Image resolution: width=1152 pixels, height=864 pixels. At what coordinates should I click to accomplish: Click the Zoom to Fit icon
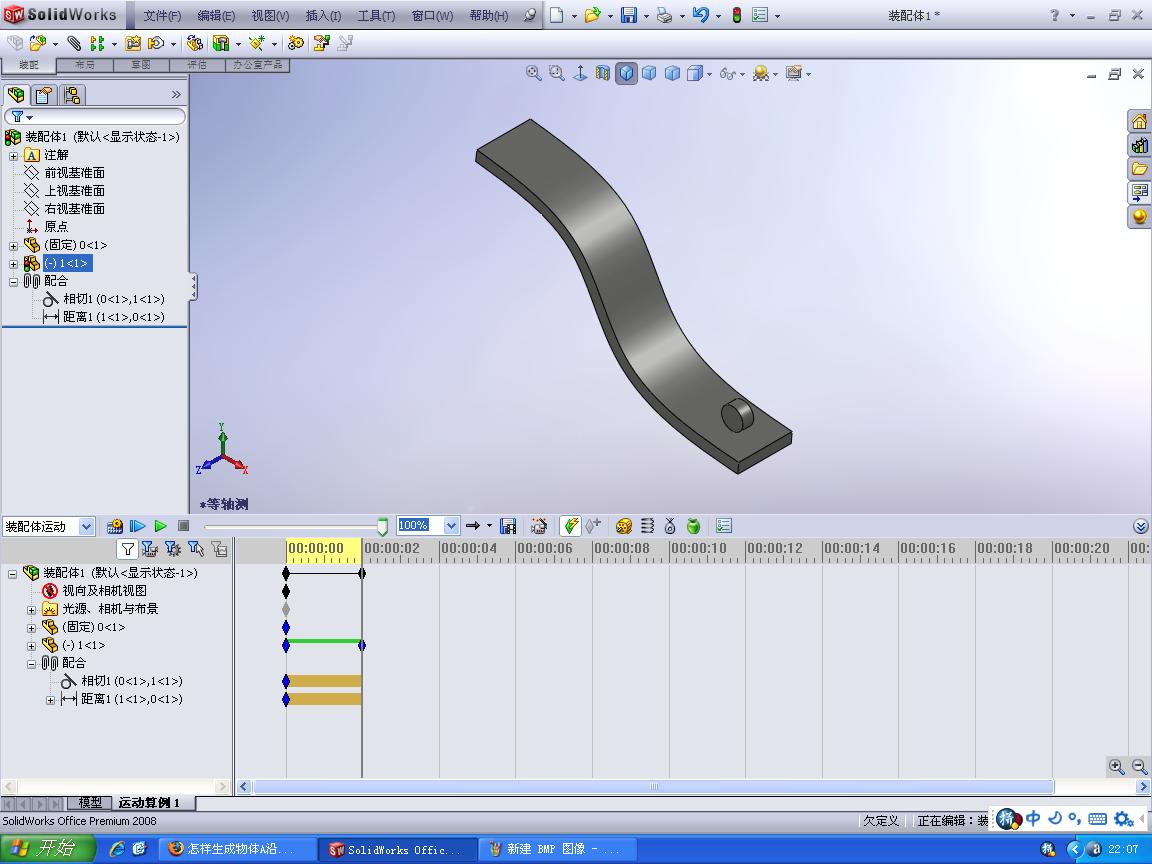coord(533,73)
